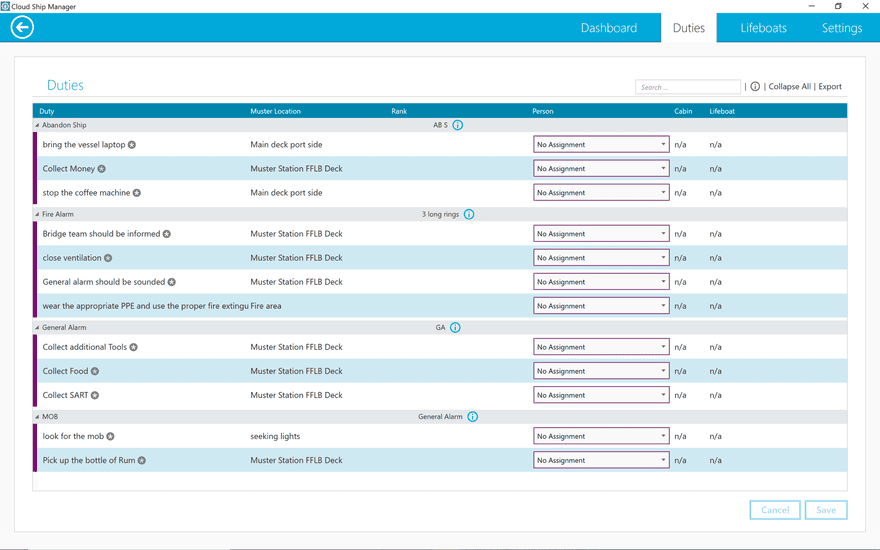
Task: Click the 'wear the appropriate PPE' duty text
Action: pyautogui.click(x=145, y=306)
